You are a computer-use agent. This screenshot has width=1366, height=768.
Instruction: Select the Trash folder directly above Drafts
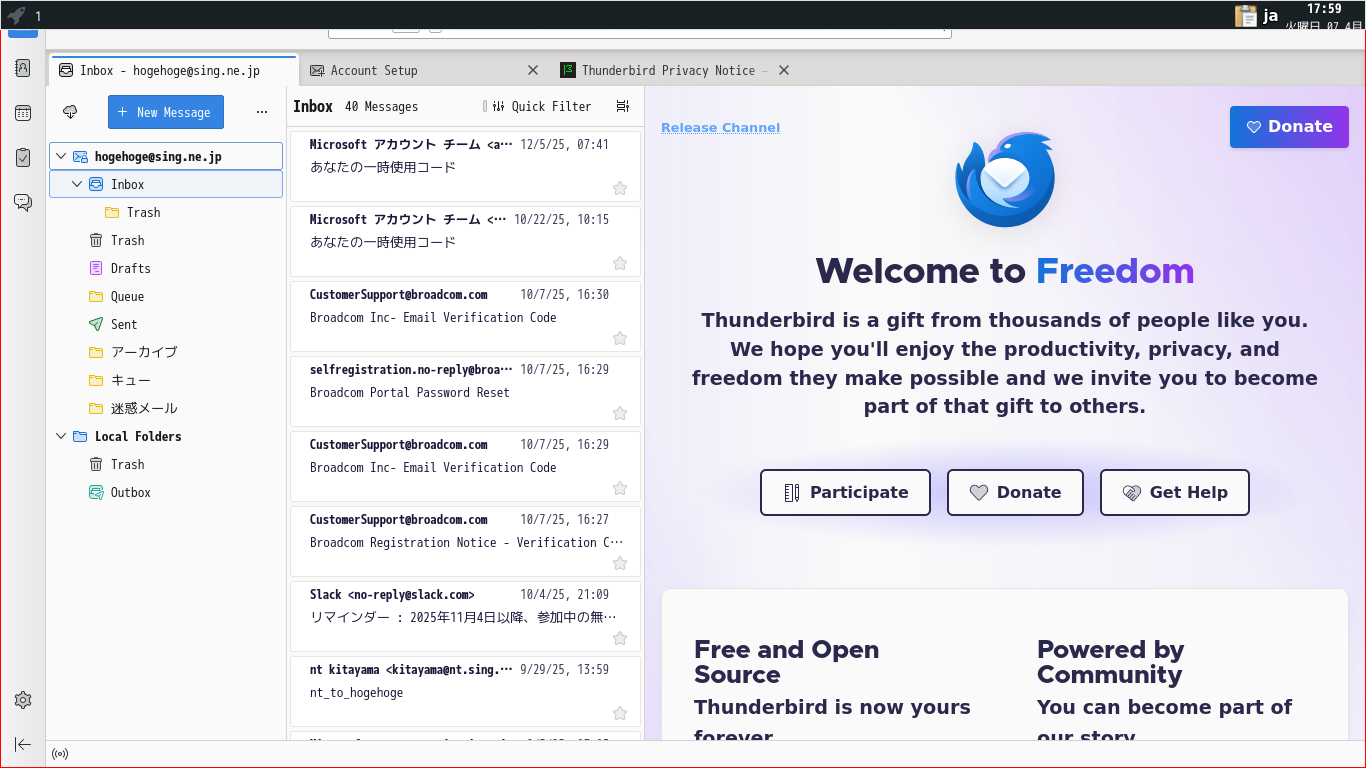point(166,240)
